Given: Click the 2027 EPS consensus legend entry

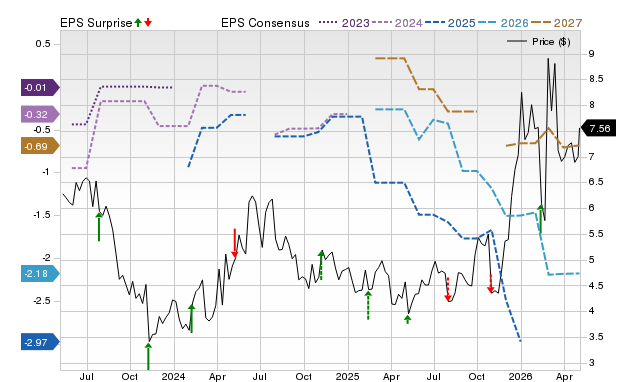Looking at the screenshot, I should pos(556,23).
